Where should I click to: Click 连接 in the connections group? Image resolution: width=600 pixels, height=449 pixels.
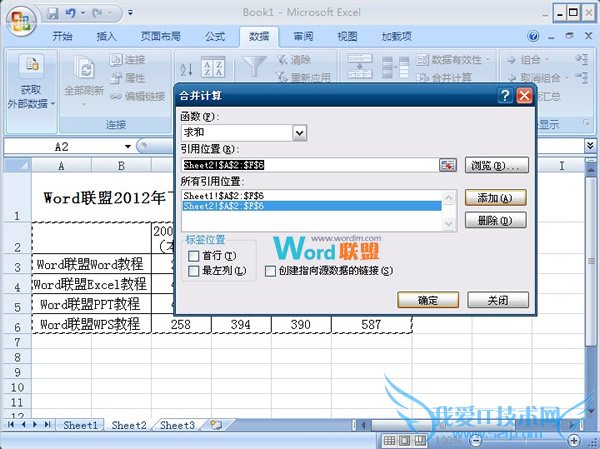(127, 60)
